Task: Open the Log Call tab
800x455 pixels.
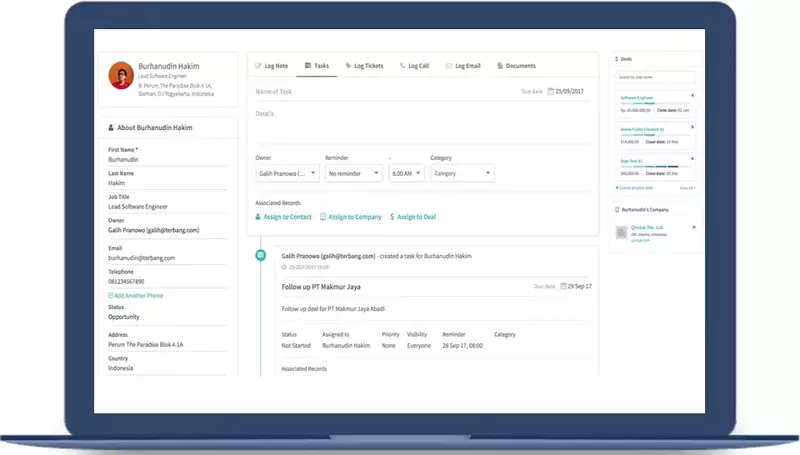Action: coord(414,66)
